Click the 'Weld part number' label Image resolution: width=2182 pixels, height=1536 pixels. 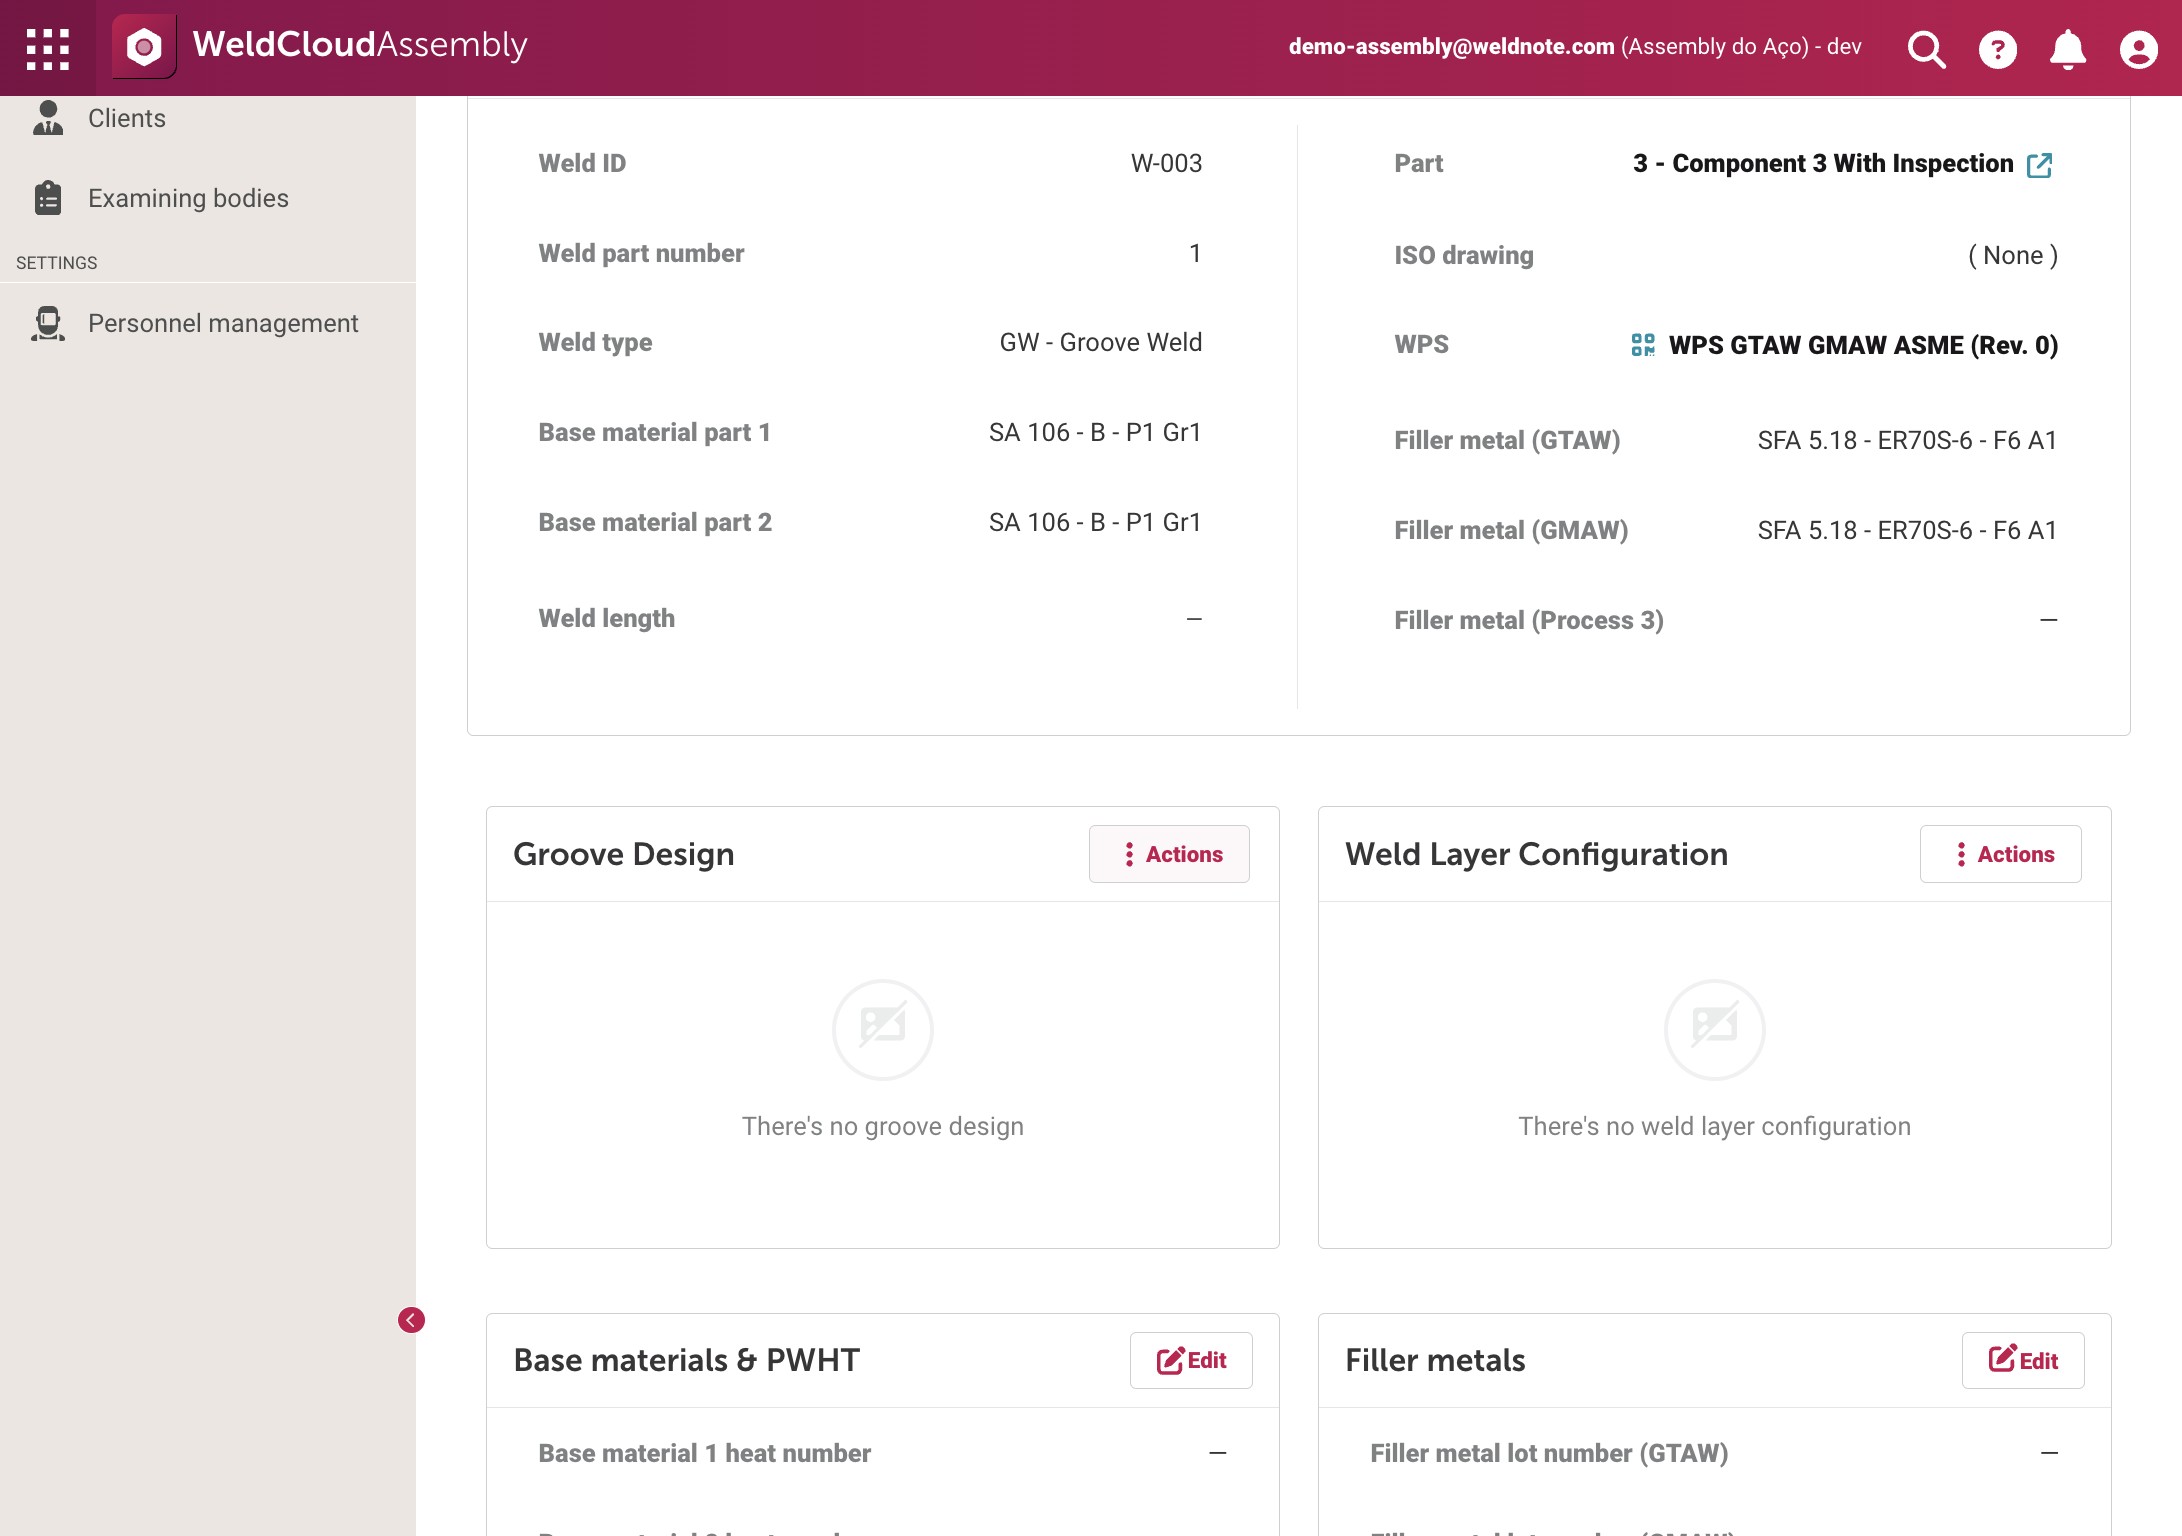(x=641, y=253)
